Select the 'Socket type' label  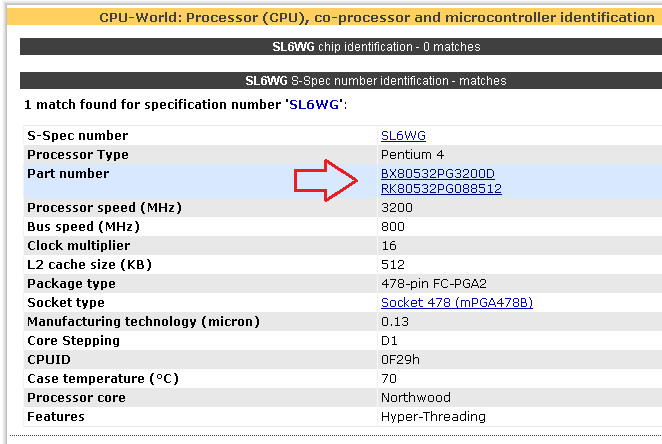click(66, 302)
